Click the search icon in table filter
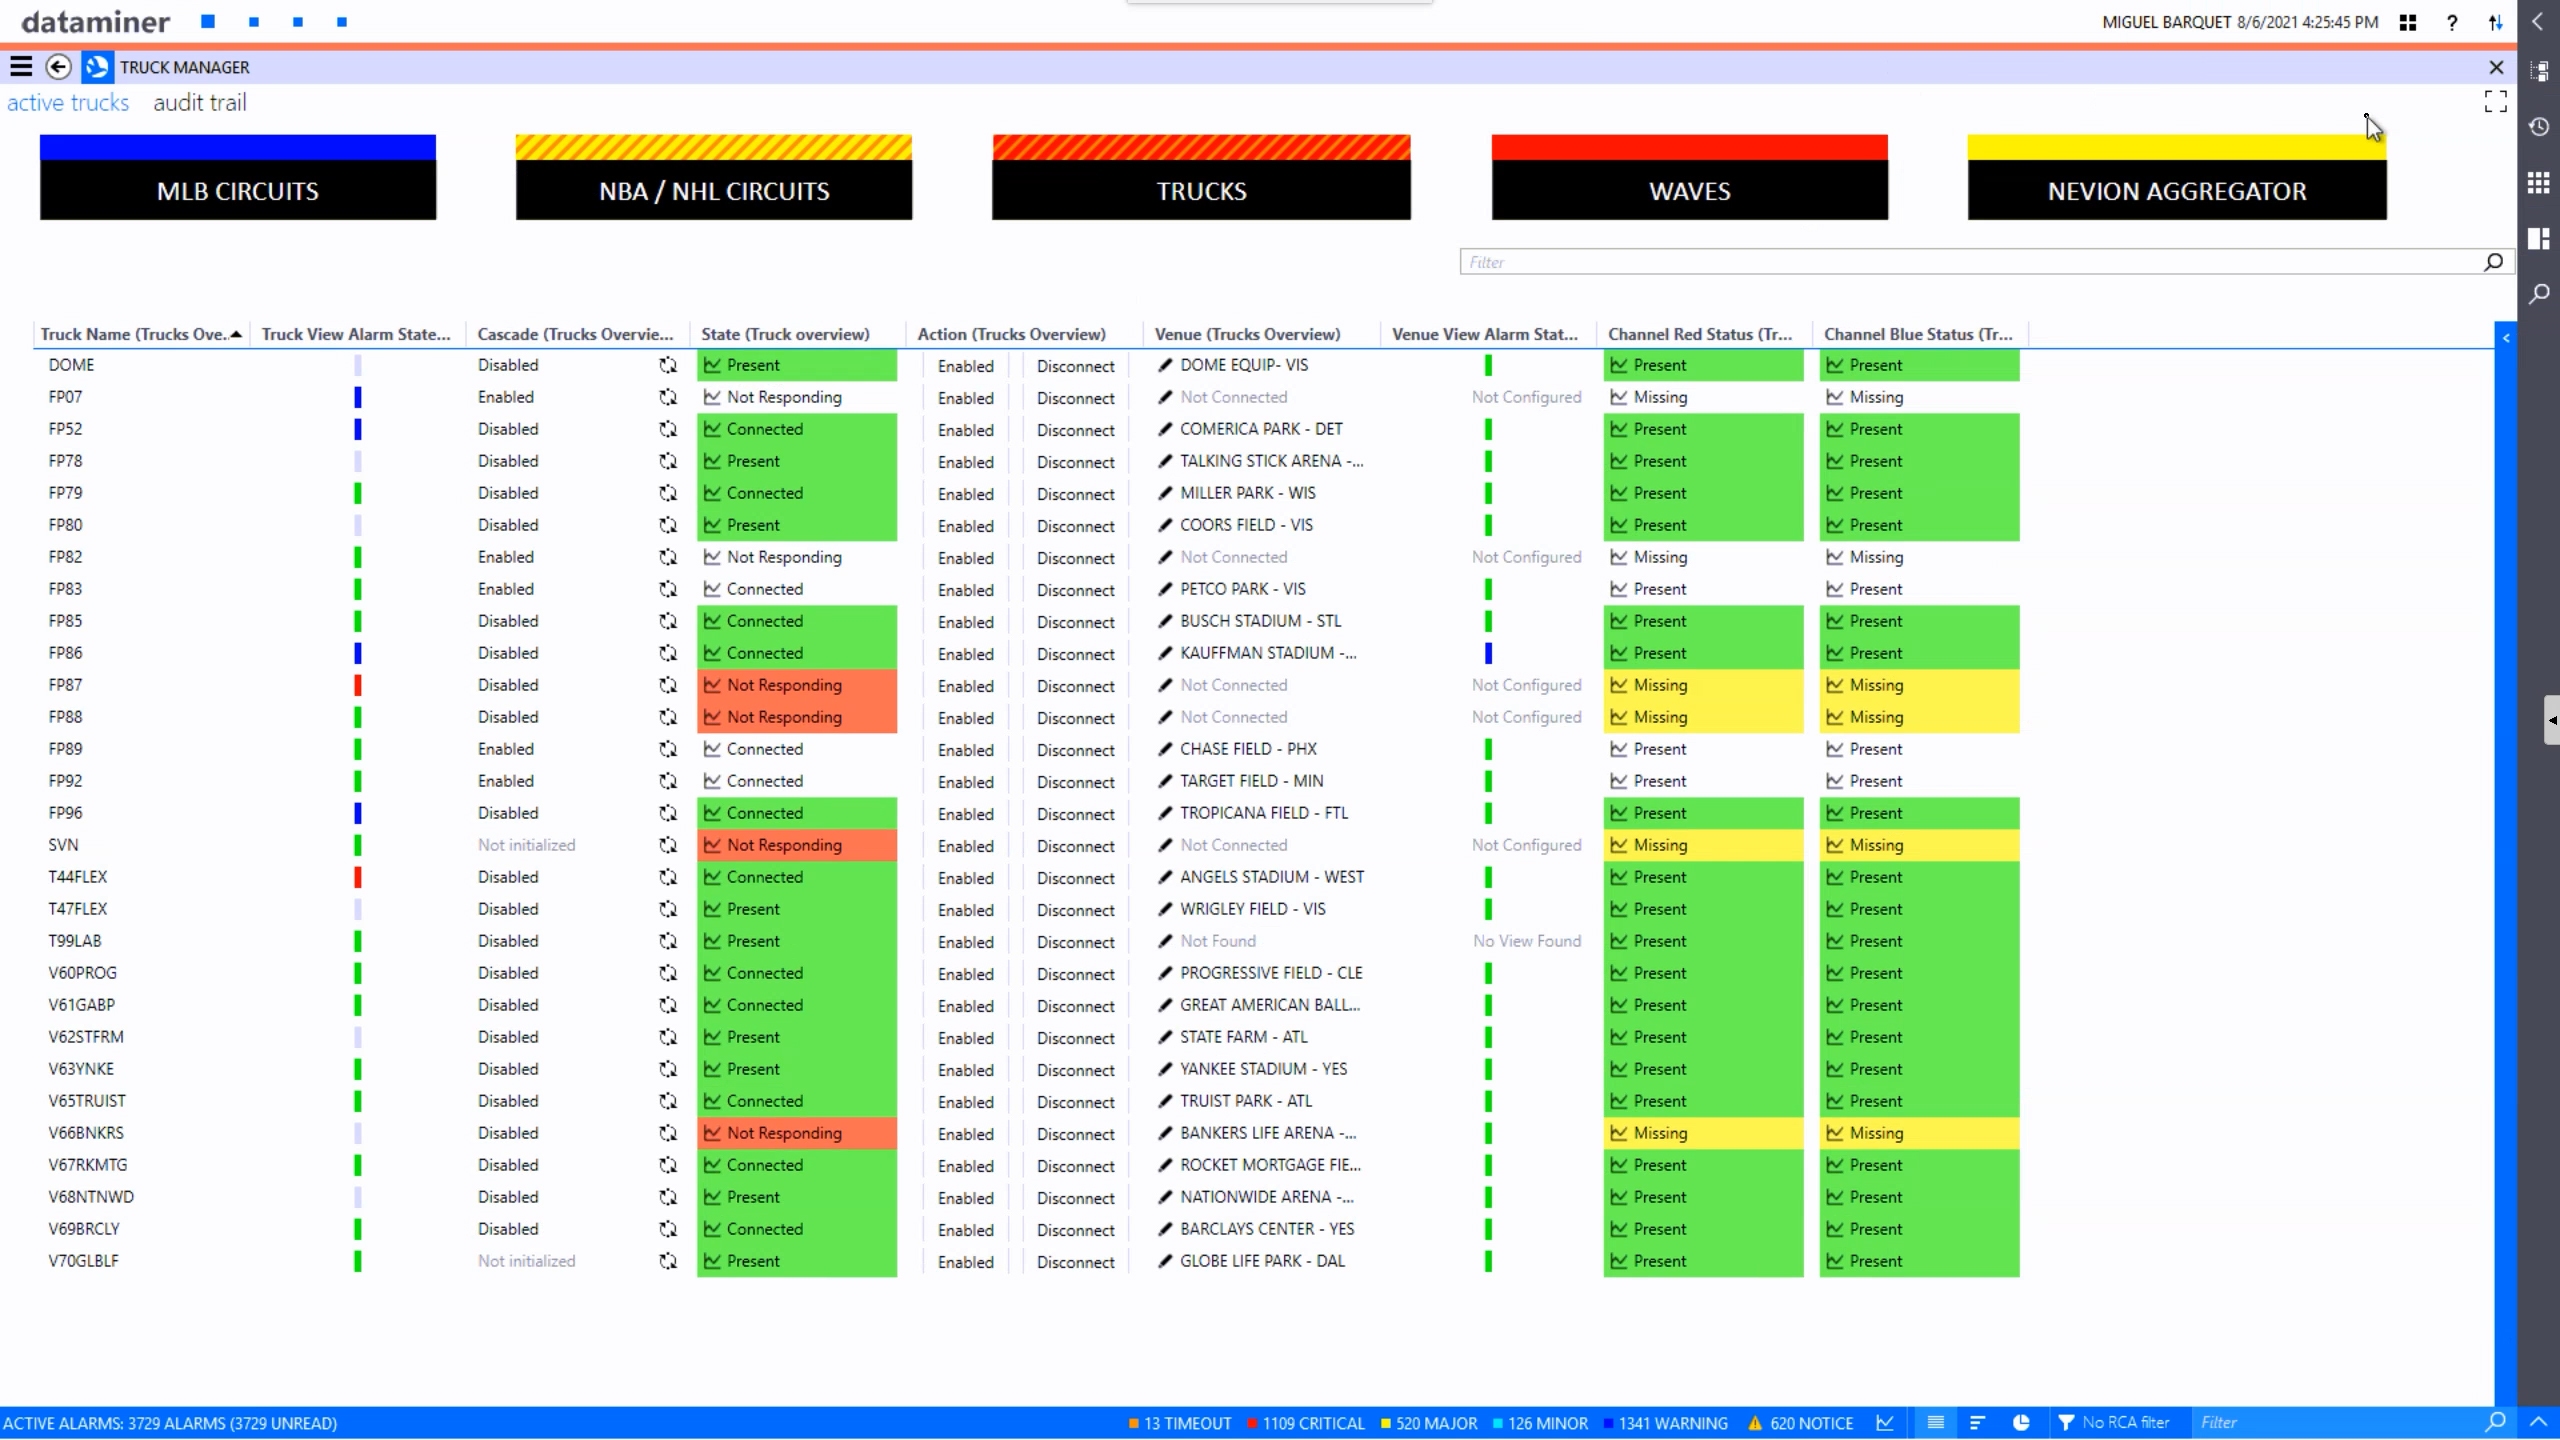2560x1440 pixels. 2494,262
